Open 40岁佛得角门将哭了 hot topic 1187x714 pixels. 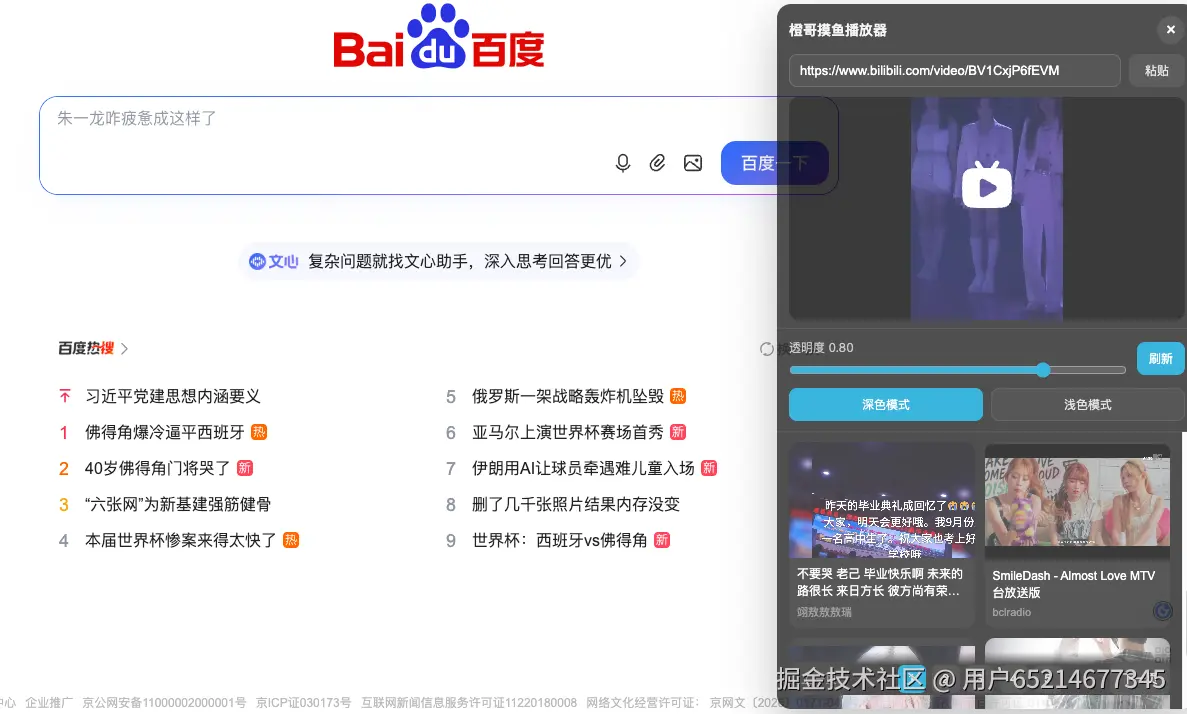tap(157, 469)
